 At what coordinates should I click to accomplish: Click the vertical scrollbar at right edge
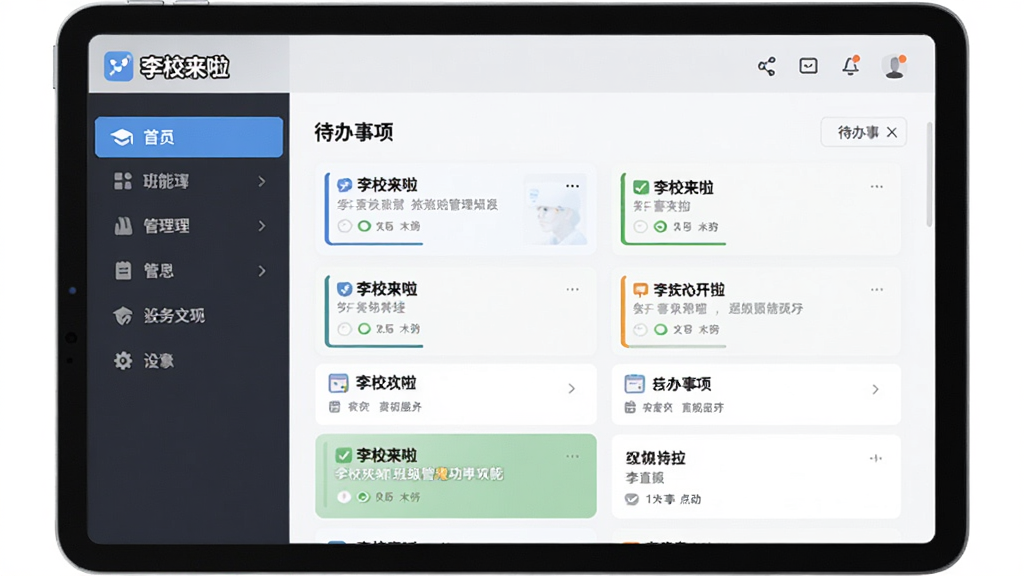coord(929,175)
